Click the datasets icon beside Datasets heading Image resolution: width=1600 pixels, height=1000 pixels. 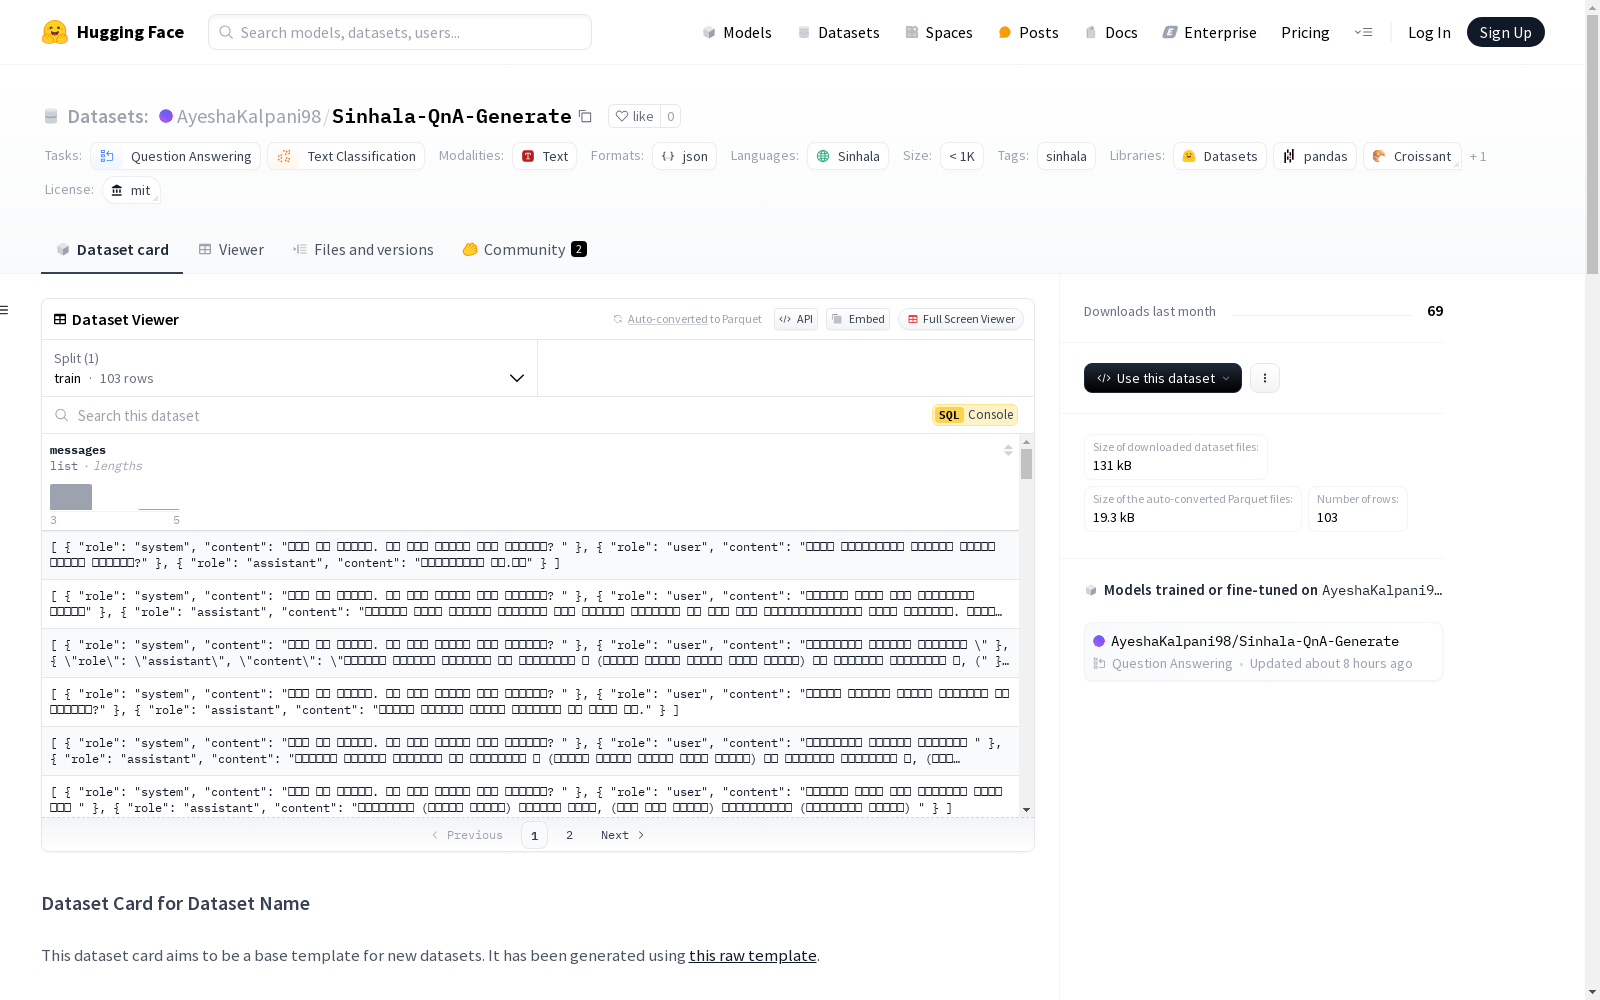click(51, 117)
